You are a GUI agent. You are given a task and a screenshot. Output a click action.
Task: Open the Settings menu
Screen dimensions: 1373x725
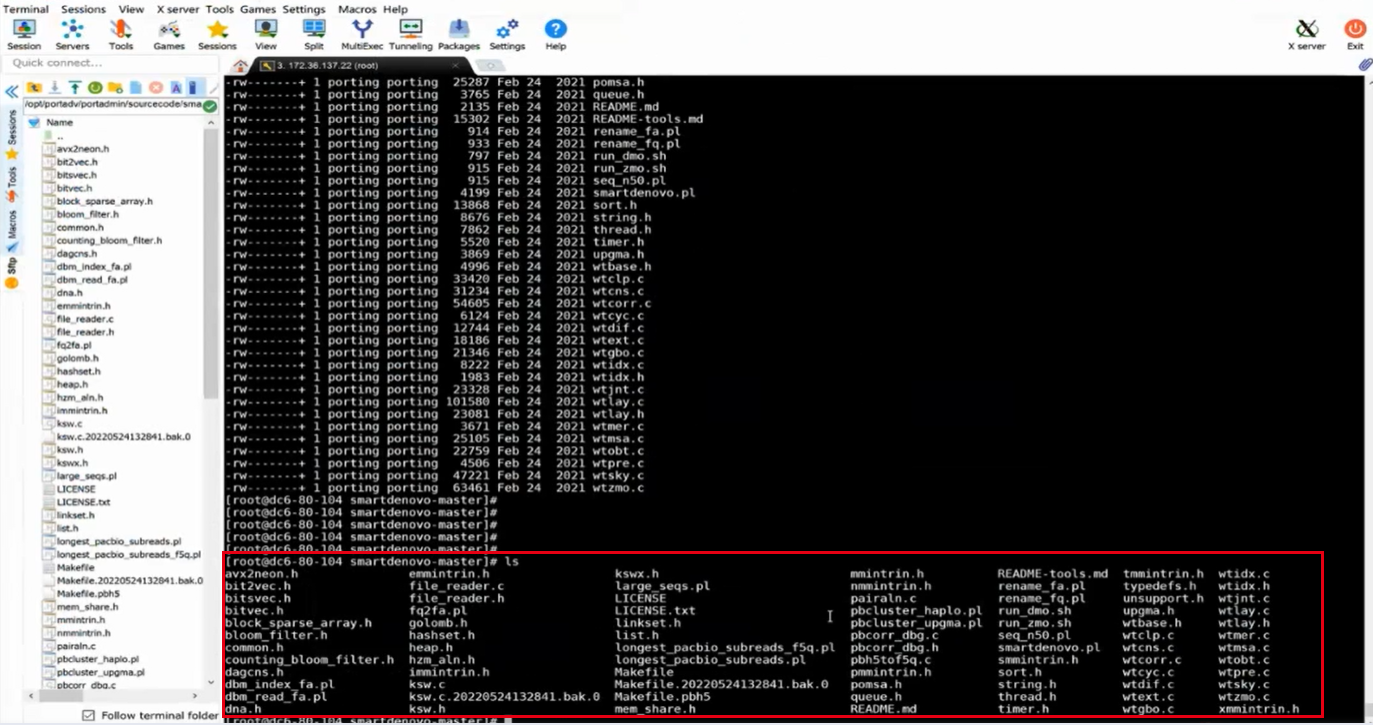[x=304, y=9]
